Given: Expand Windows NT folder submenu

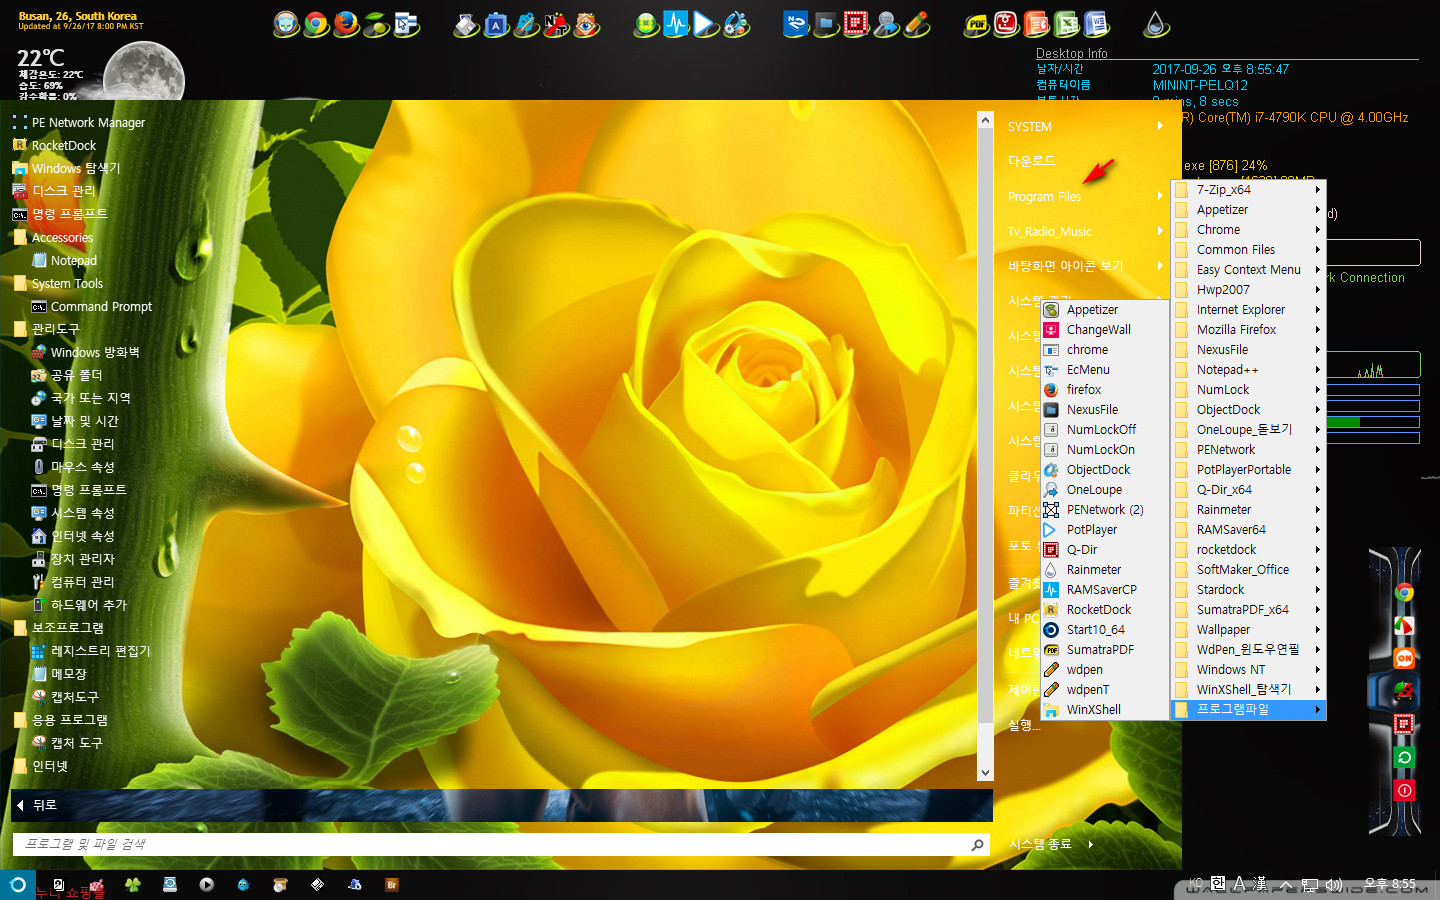Looking at the screenshot, I should click(1248, 670).
